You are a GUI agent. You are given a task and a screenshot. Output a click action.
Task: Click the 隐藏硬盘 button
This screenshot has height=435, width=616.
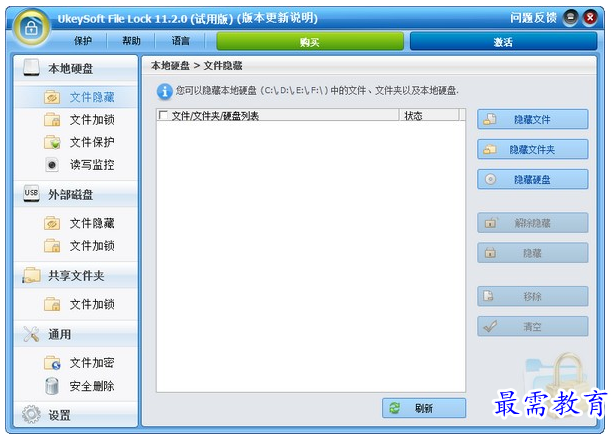[533, 180]
